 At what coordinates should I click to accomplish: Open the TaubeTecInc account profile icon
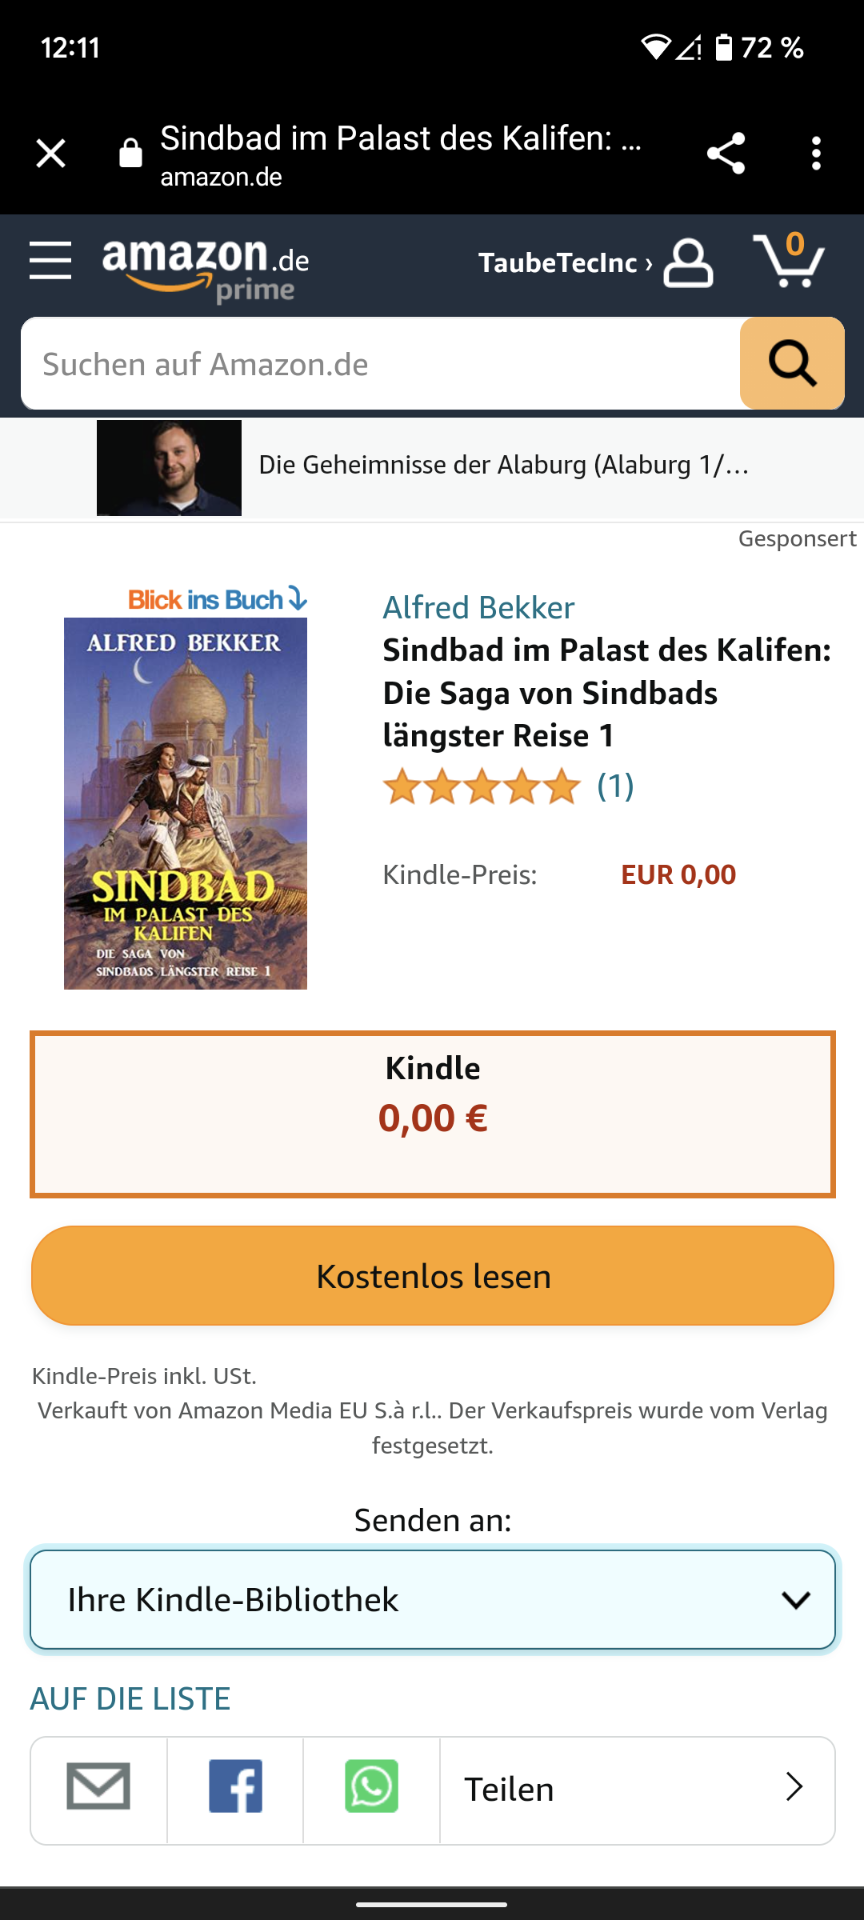688,263
